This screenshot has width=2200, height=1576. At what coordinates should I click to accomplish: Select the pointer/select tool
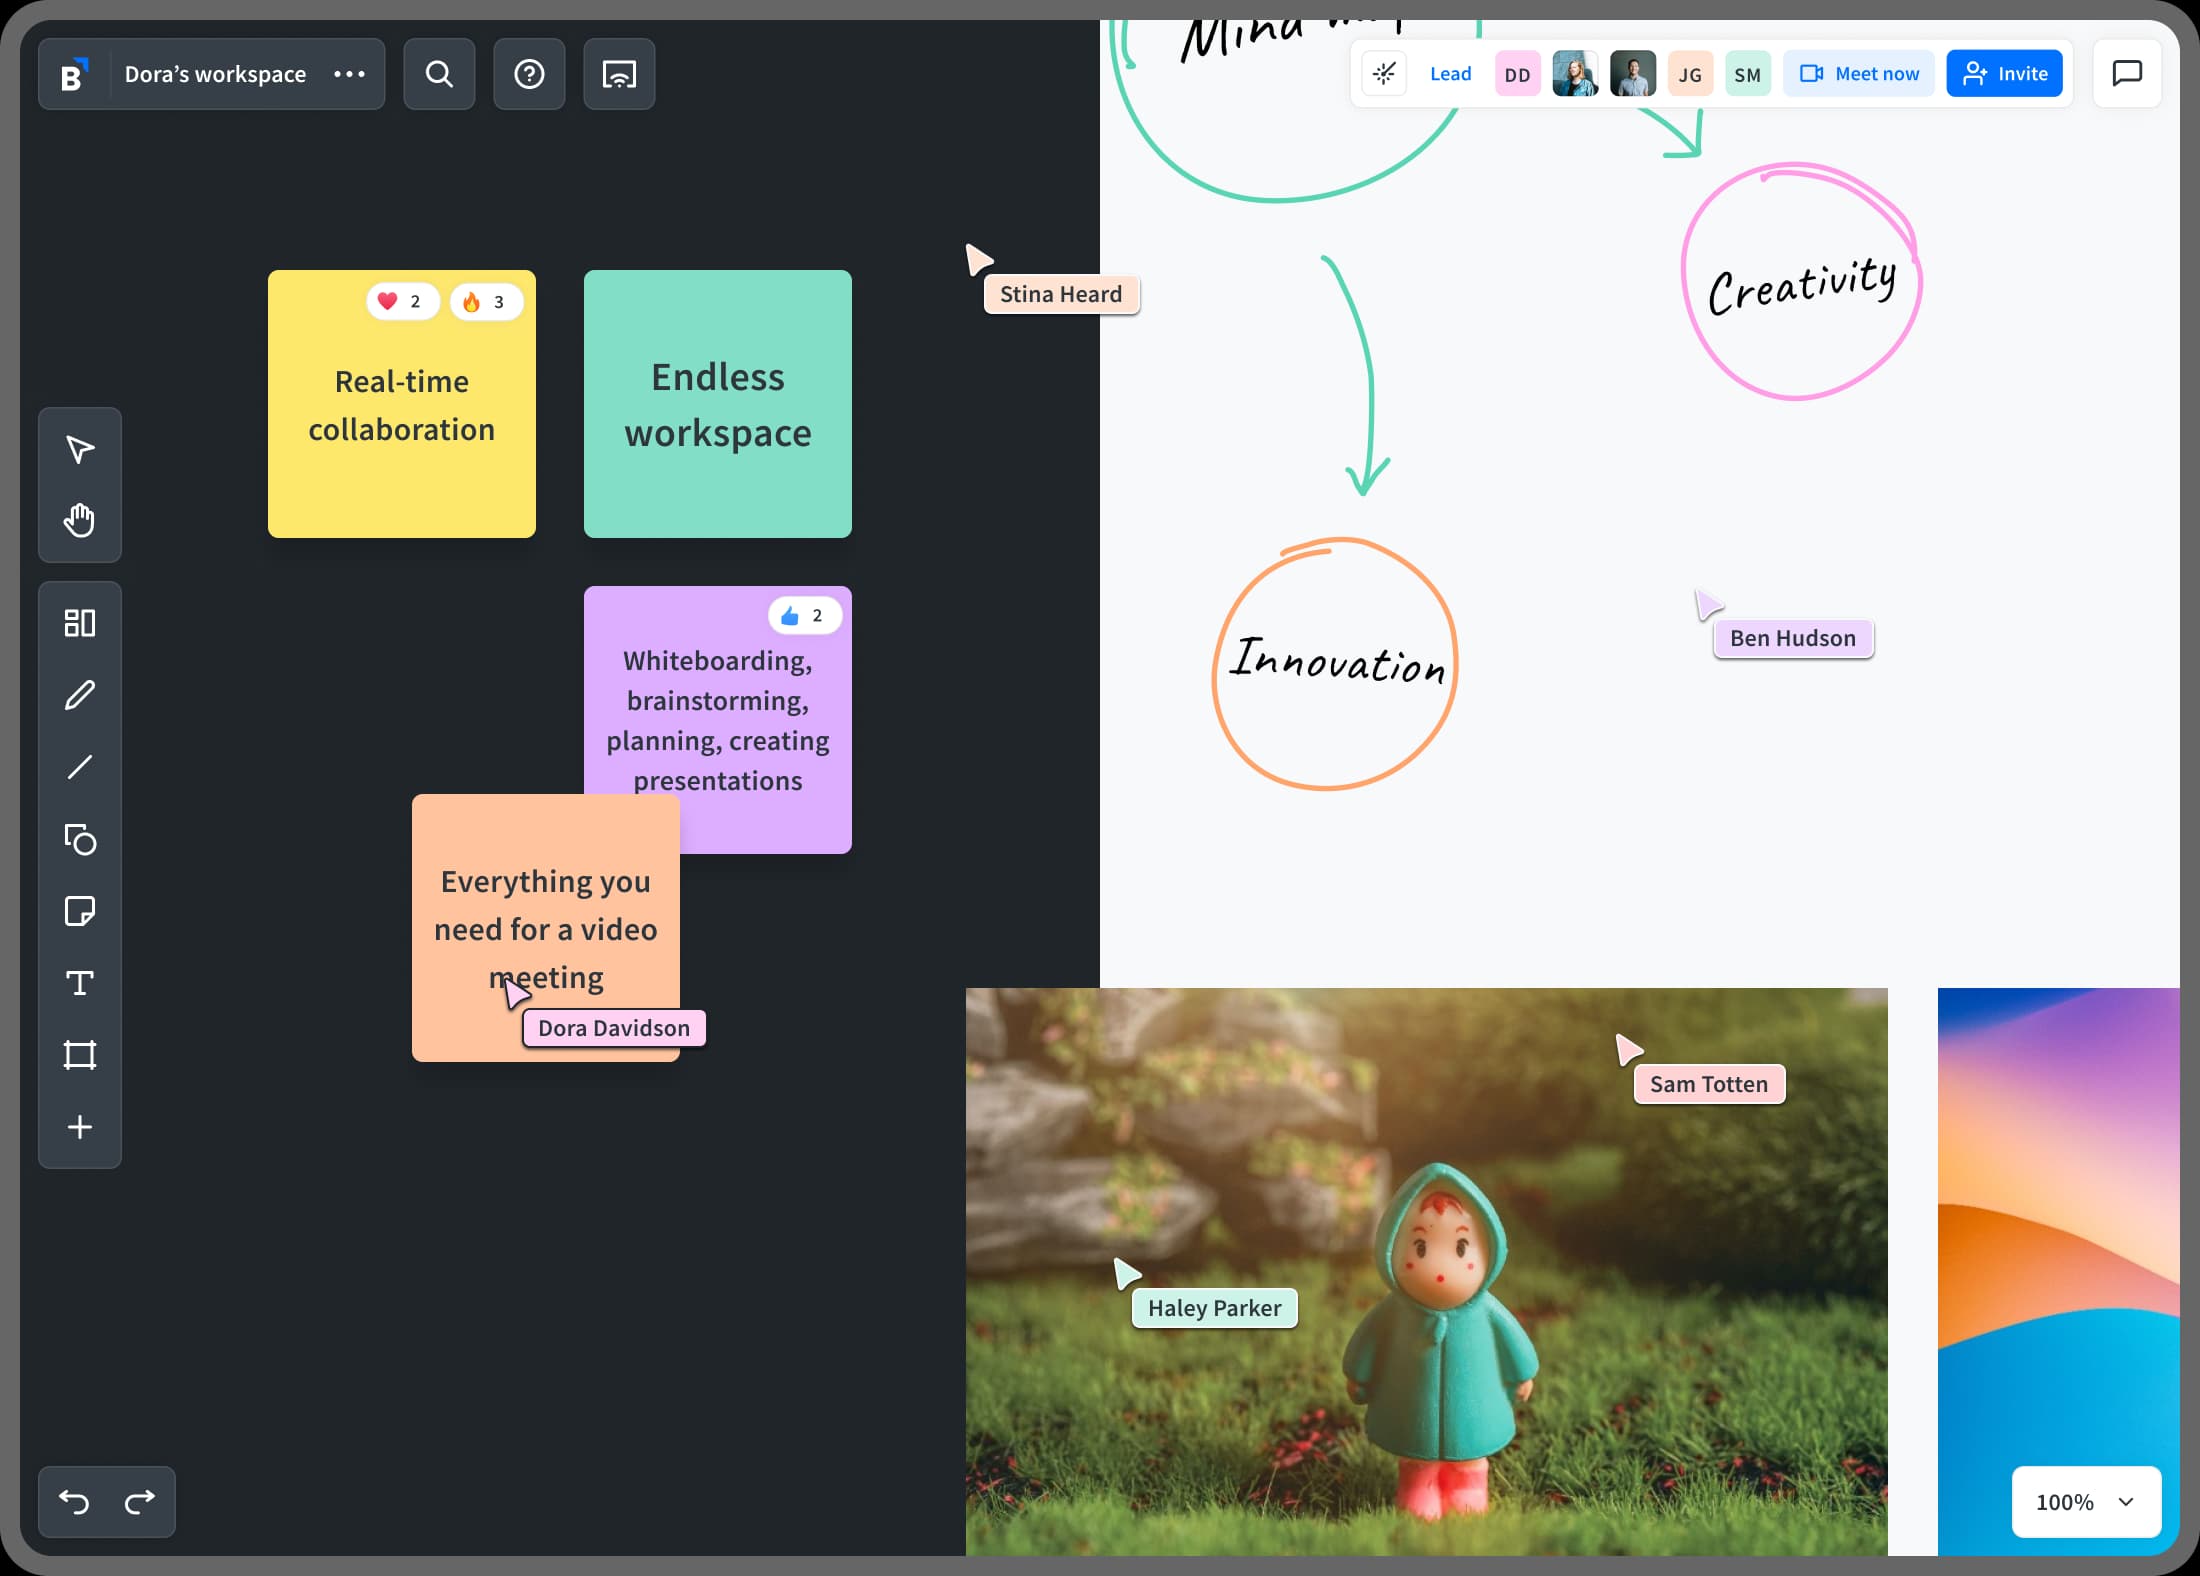[x=80, y=449]
